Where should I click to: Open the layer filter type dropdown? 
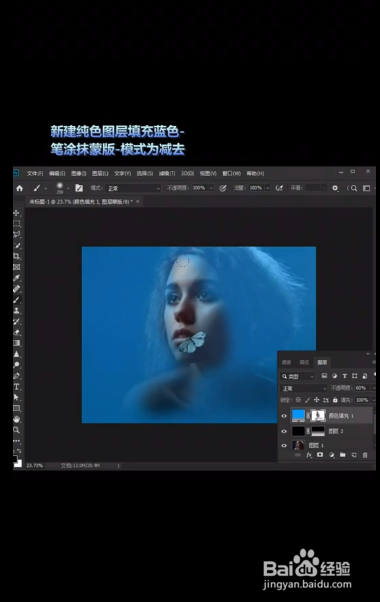pos(298,376)
